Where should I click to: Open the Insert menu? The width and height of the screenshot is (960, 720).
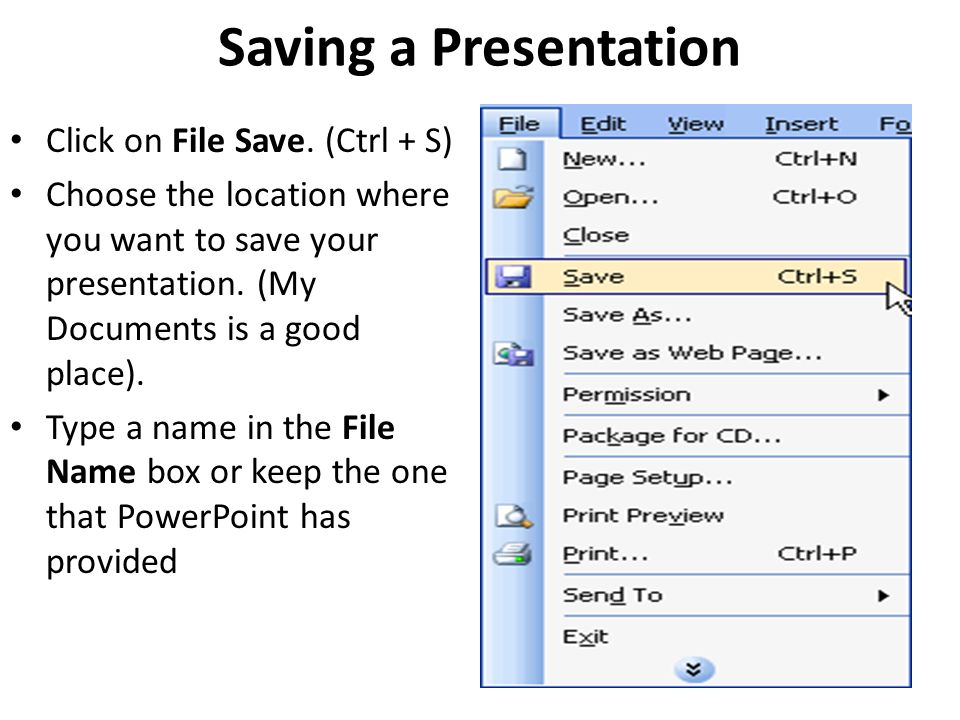tap(801, 124)
